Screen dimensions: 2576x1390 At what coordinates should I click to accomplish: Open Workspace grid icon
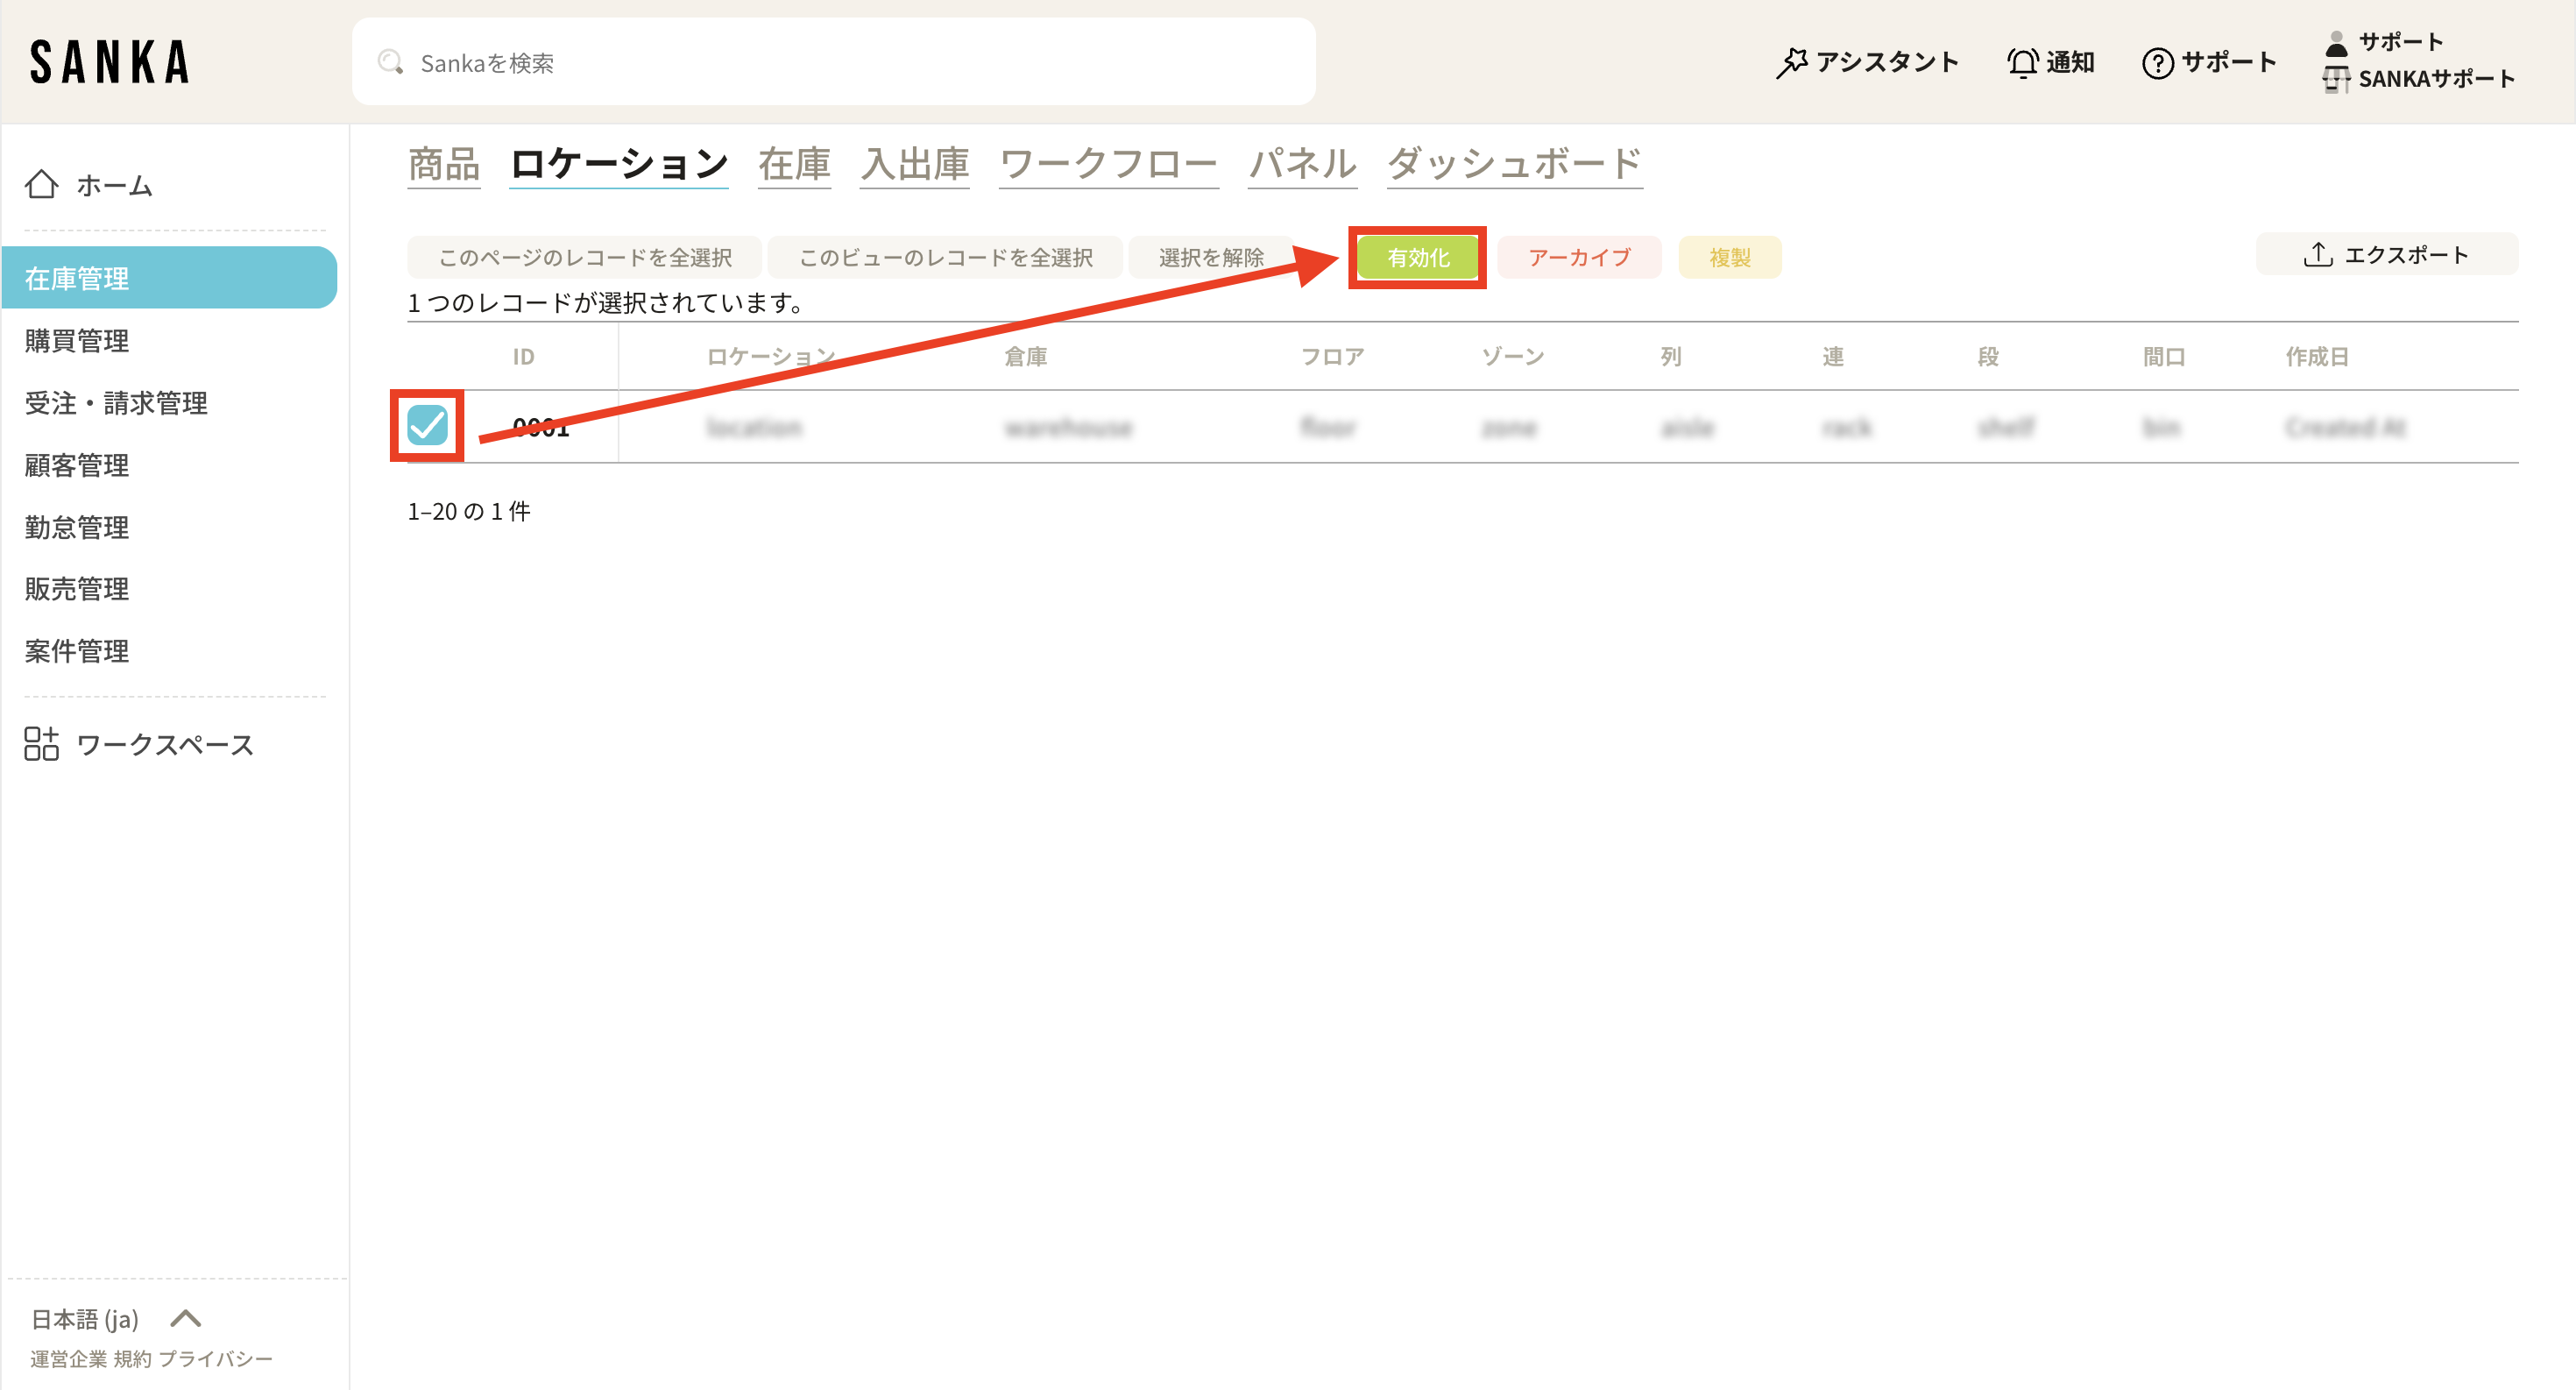pos(41,744)
